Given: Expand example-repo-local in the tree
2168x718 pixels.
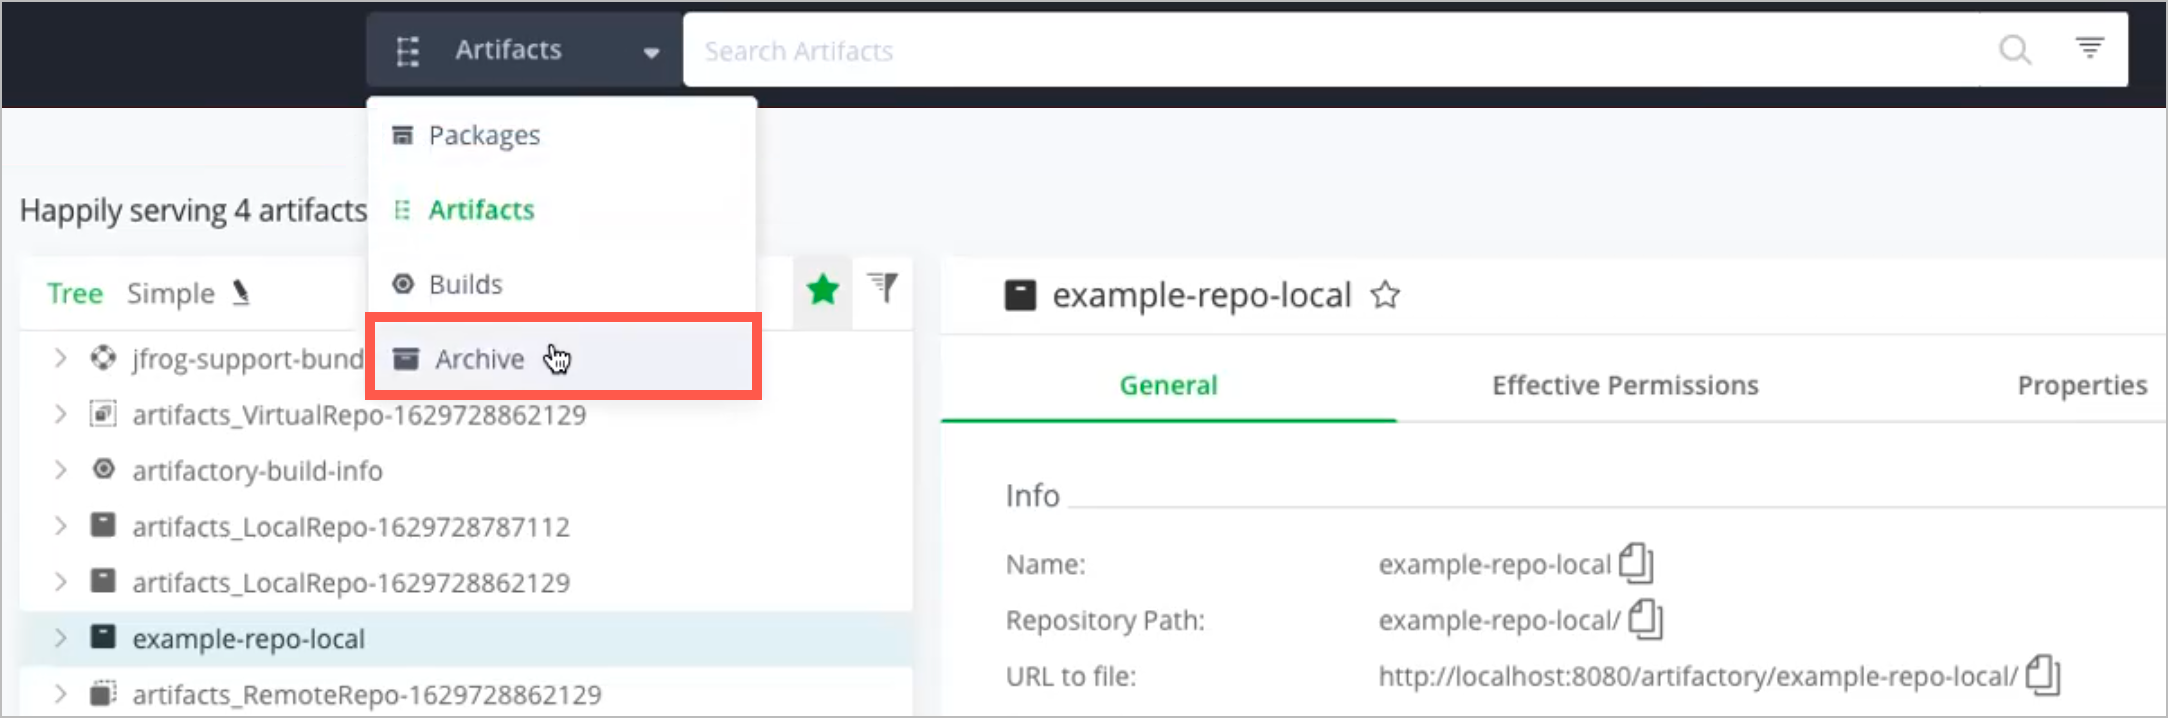Looking at the screenshot, I should click(60, 638).
